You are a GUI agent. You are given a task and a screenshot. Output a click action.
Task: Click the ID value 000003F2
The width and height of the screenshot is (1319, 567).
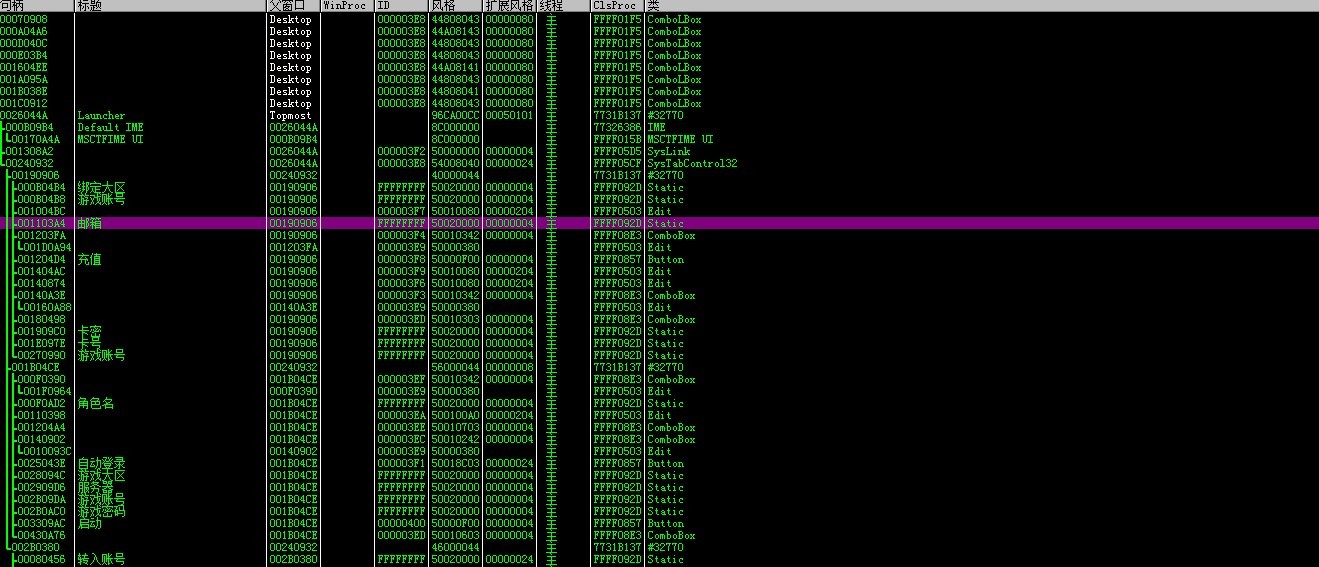point(401,152)
